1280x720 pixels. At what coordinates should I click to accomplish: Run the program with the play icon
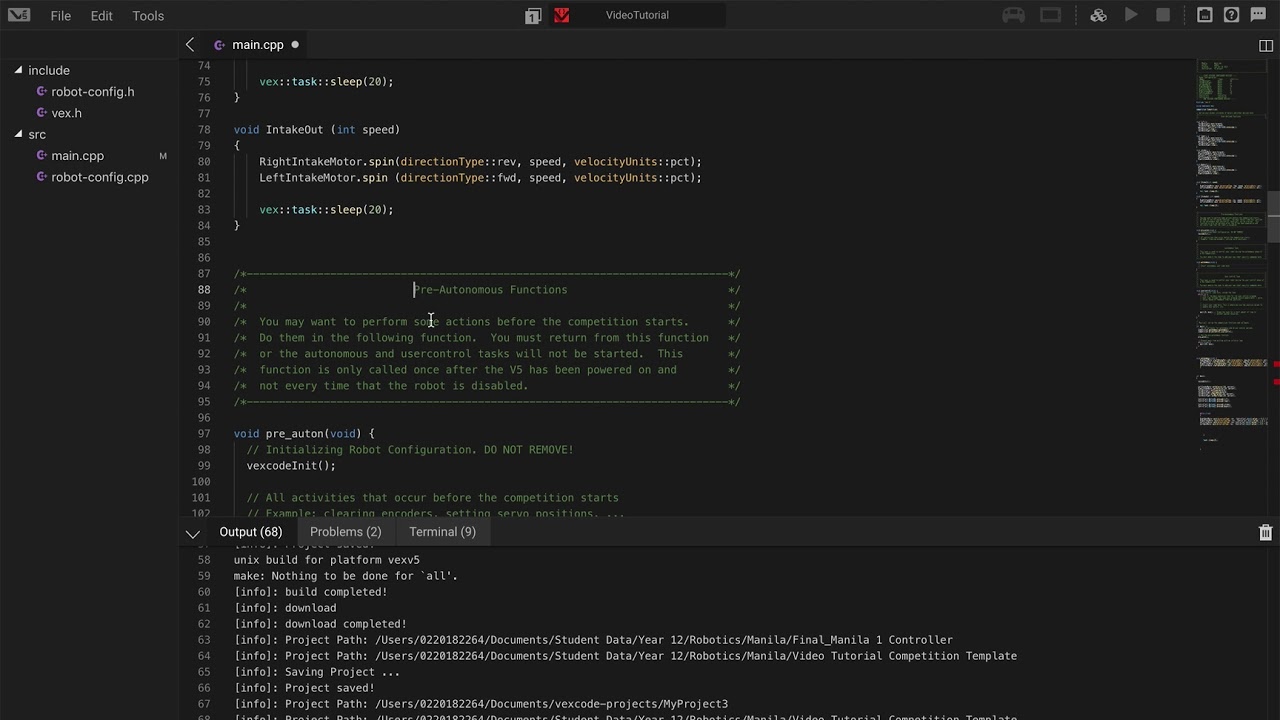(x=1131, y=15)
